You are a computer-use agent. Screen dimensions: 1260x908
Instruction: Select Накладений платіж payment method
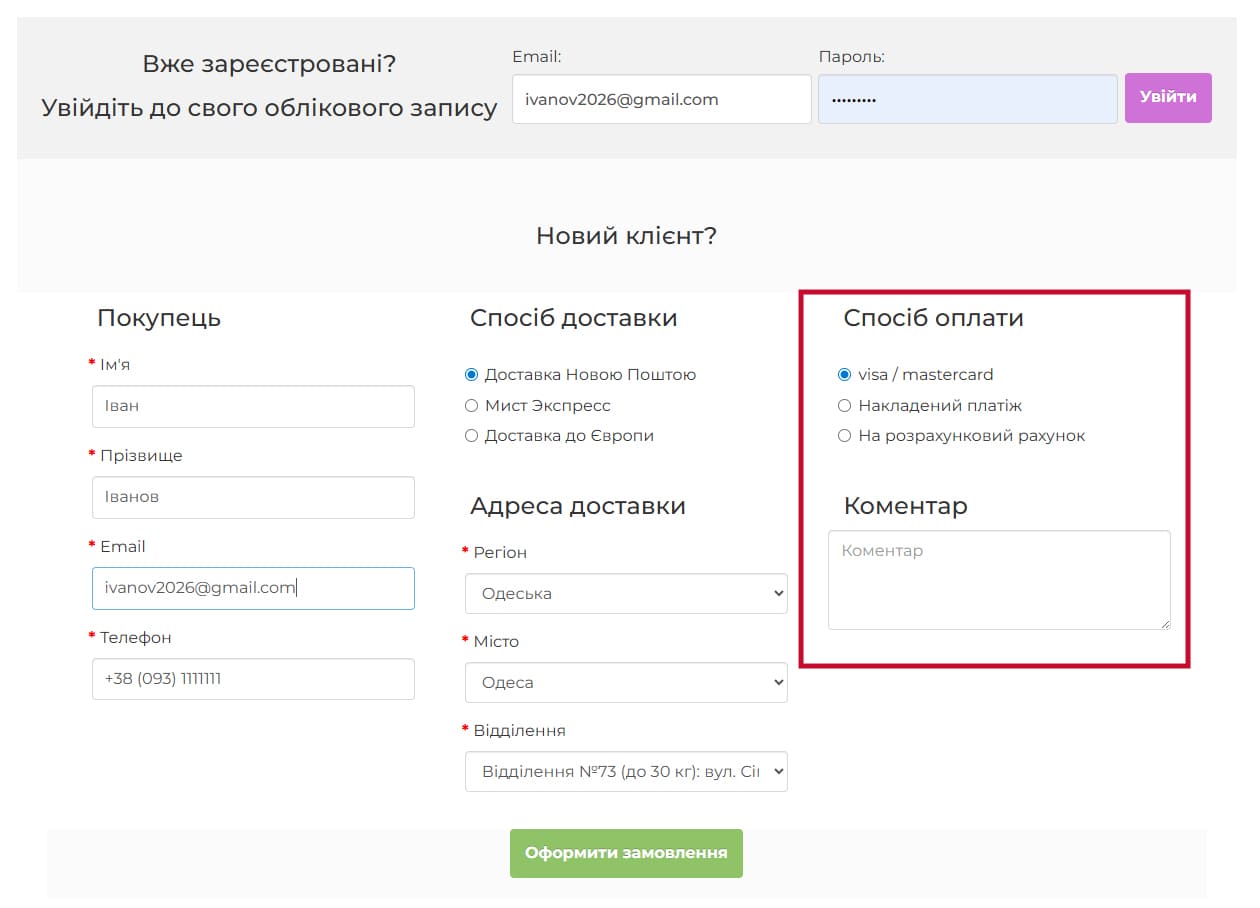[x=844, y=406]
